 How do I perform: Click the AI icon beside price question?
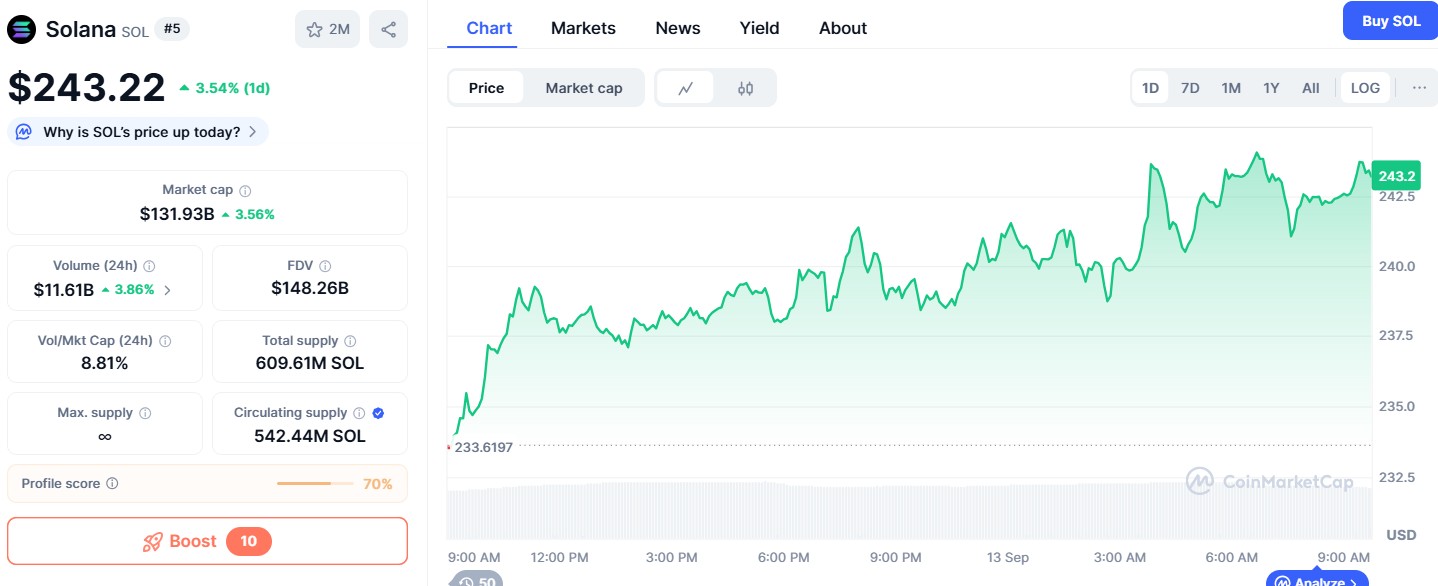[x=23, y=132]
